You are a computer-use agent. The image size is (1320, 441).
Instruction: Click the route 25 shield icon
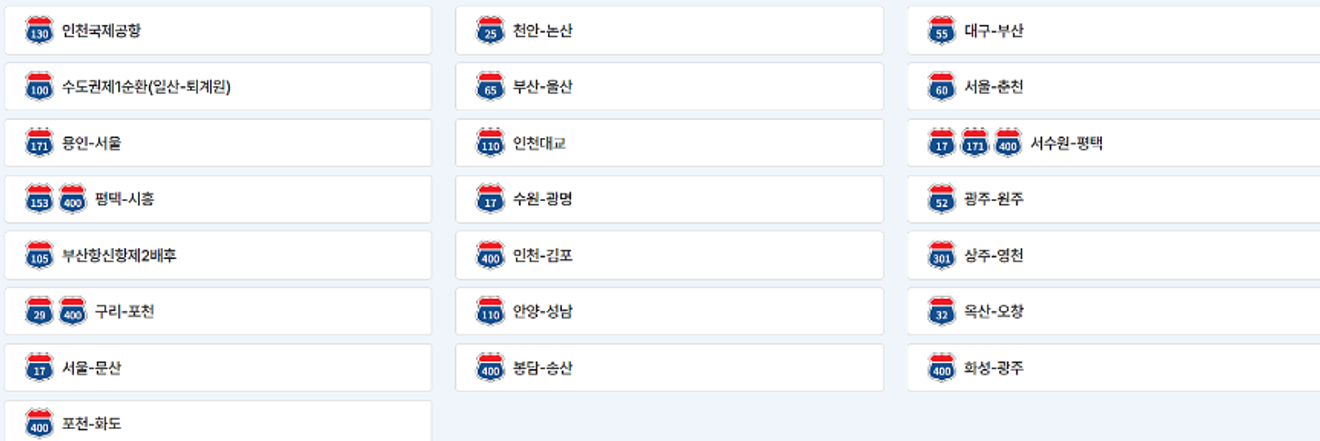[490, 31]
